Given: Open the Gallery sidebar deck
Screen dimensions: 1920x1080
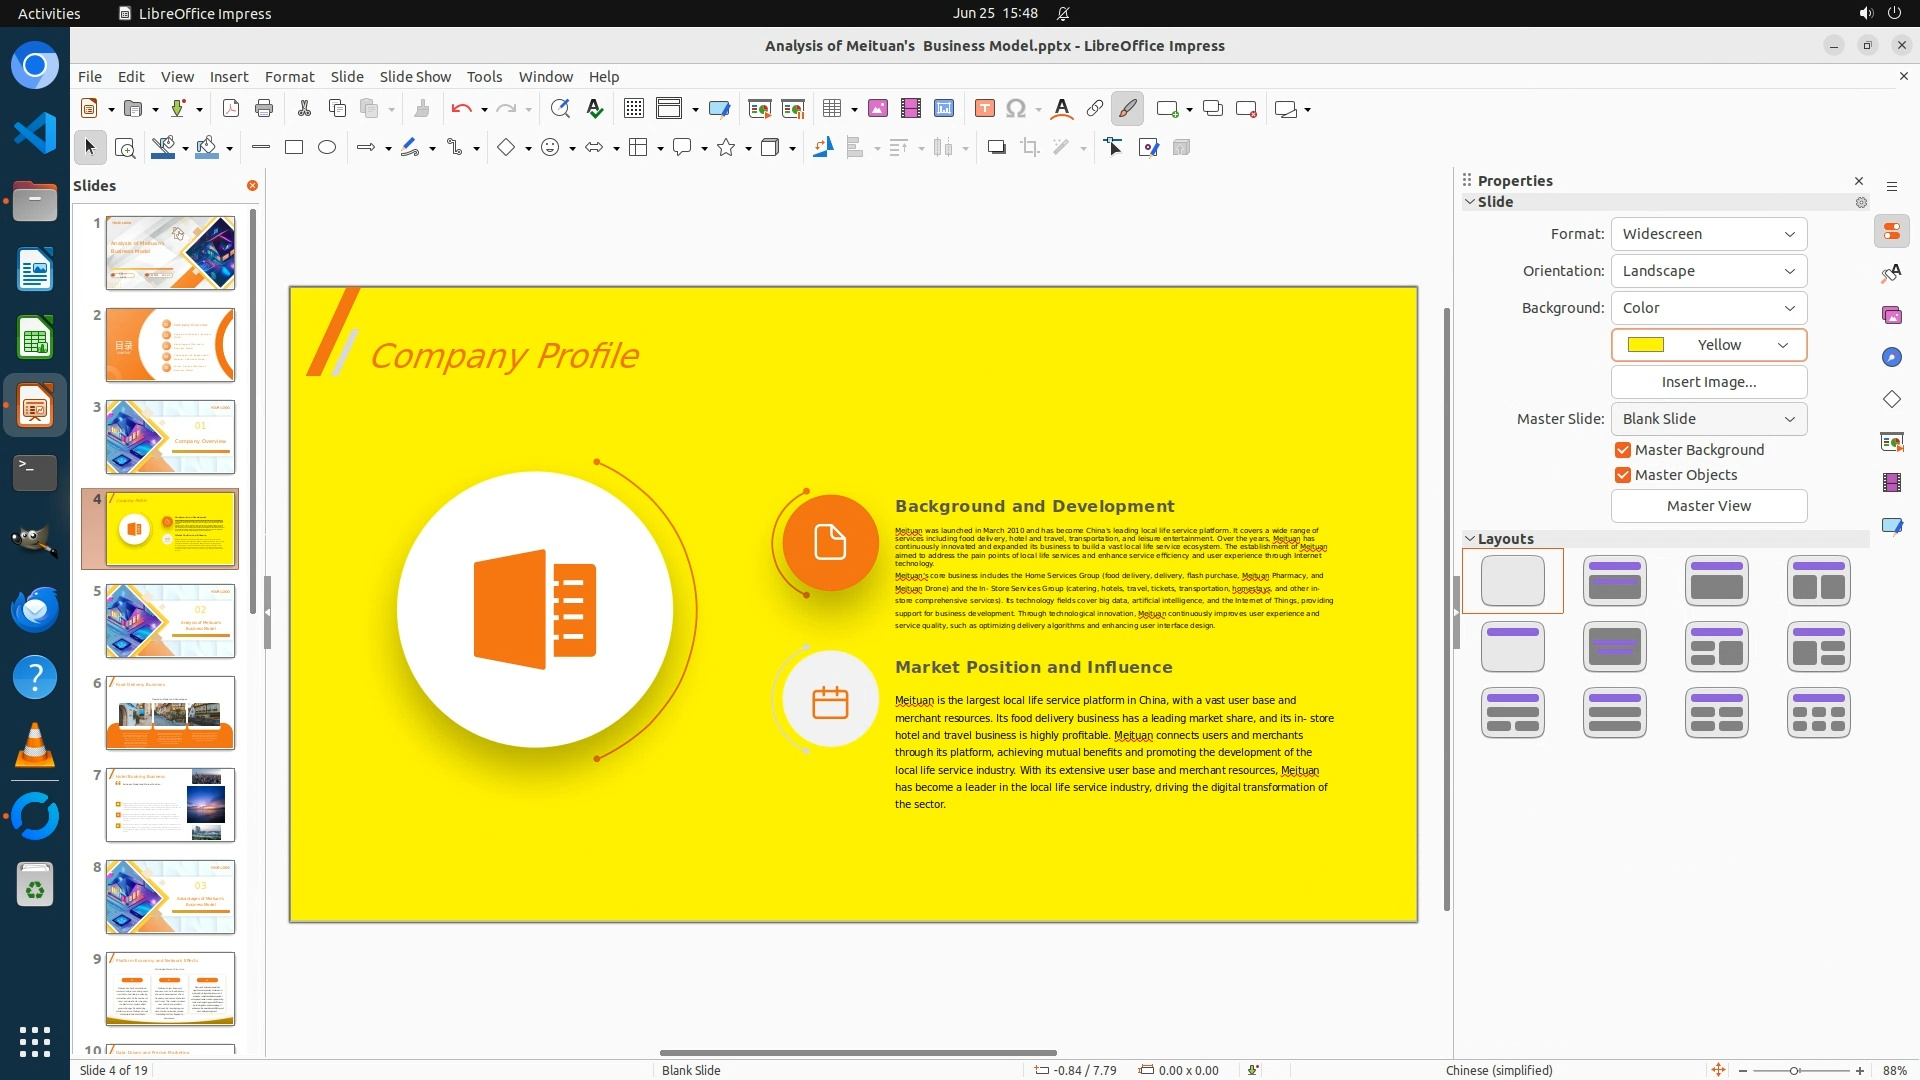Looking at the screenshot, I should [1891, 316].
